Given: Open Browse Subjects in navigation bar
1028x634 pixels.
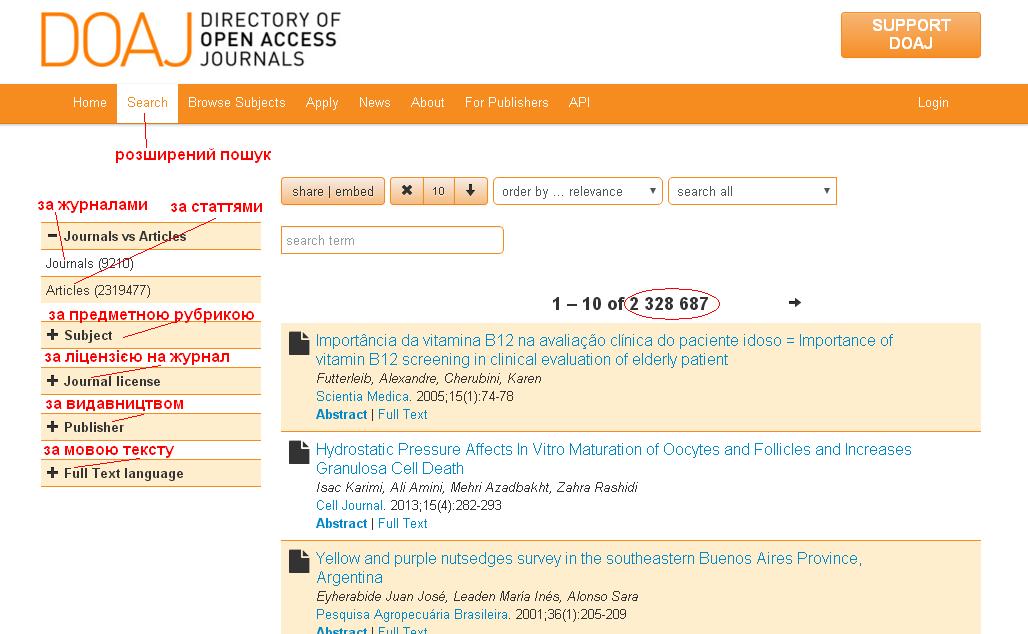Looking at the screenshot, I should [236, 103].
